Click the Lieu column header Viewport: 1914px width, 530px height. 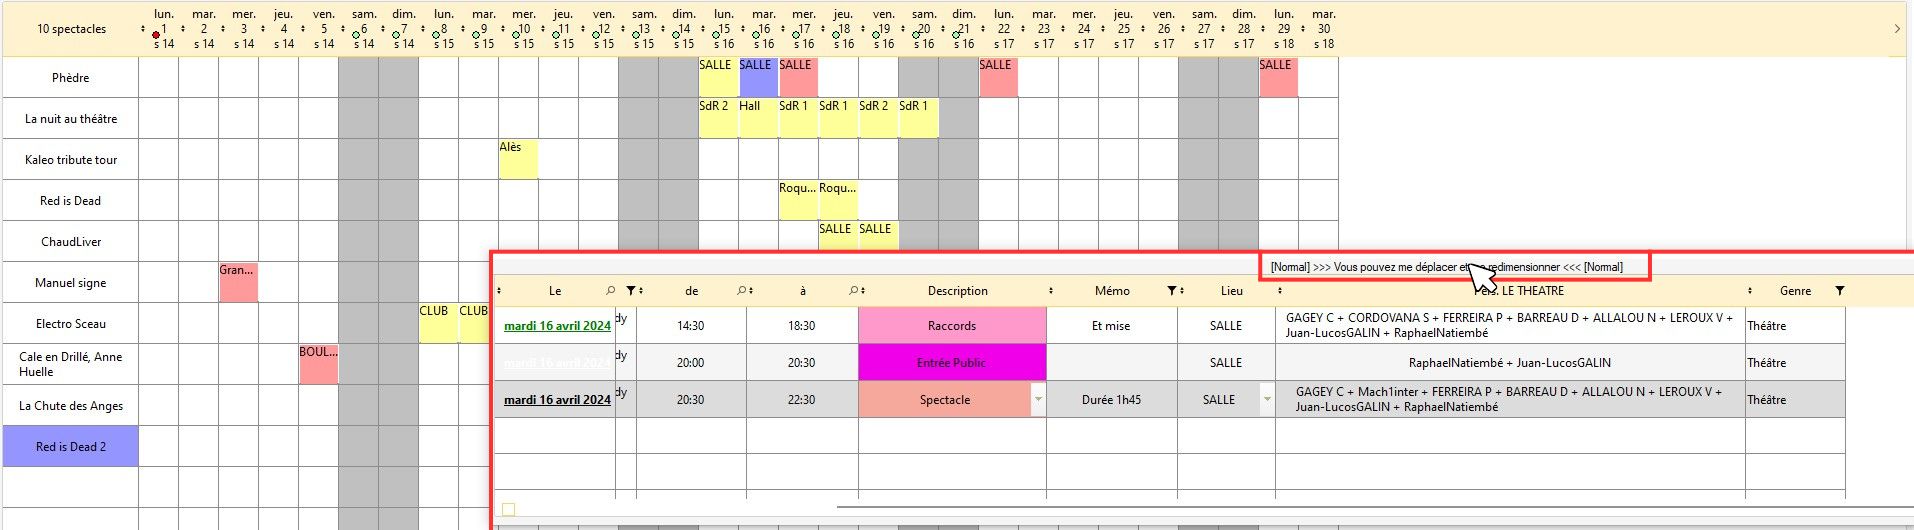(x=1231, y=291)
